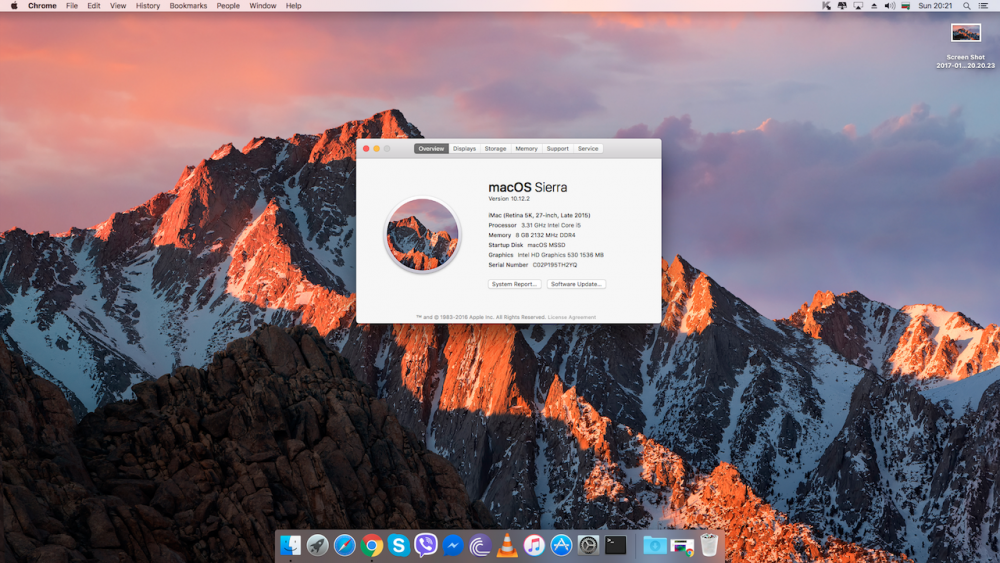Open Launchpad rocket icon in Dock
Image resolution: width=1000 pixels, height=563 pixels.
pos(317,545)
